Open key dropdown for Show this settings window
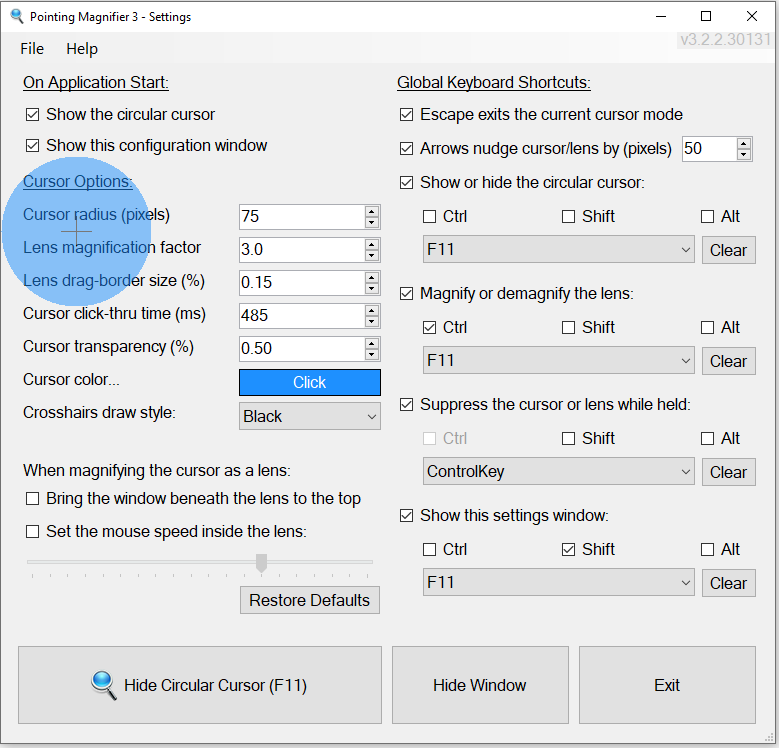Viewport: 779px width, 748px height. [558, 582]
